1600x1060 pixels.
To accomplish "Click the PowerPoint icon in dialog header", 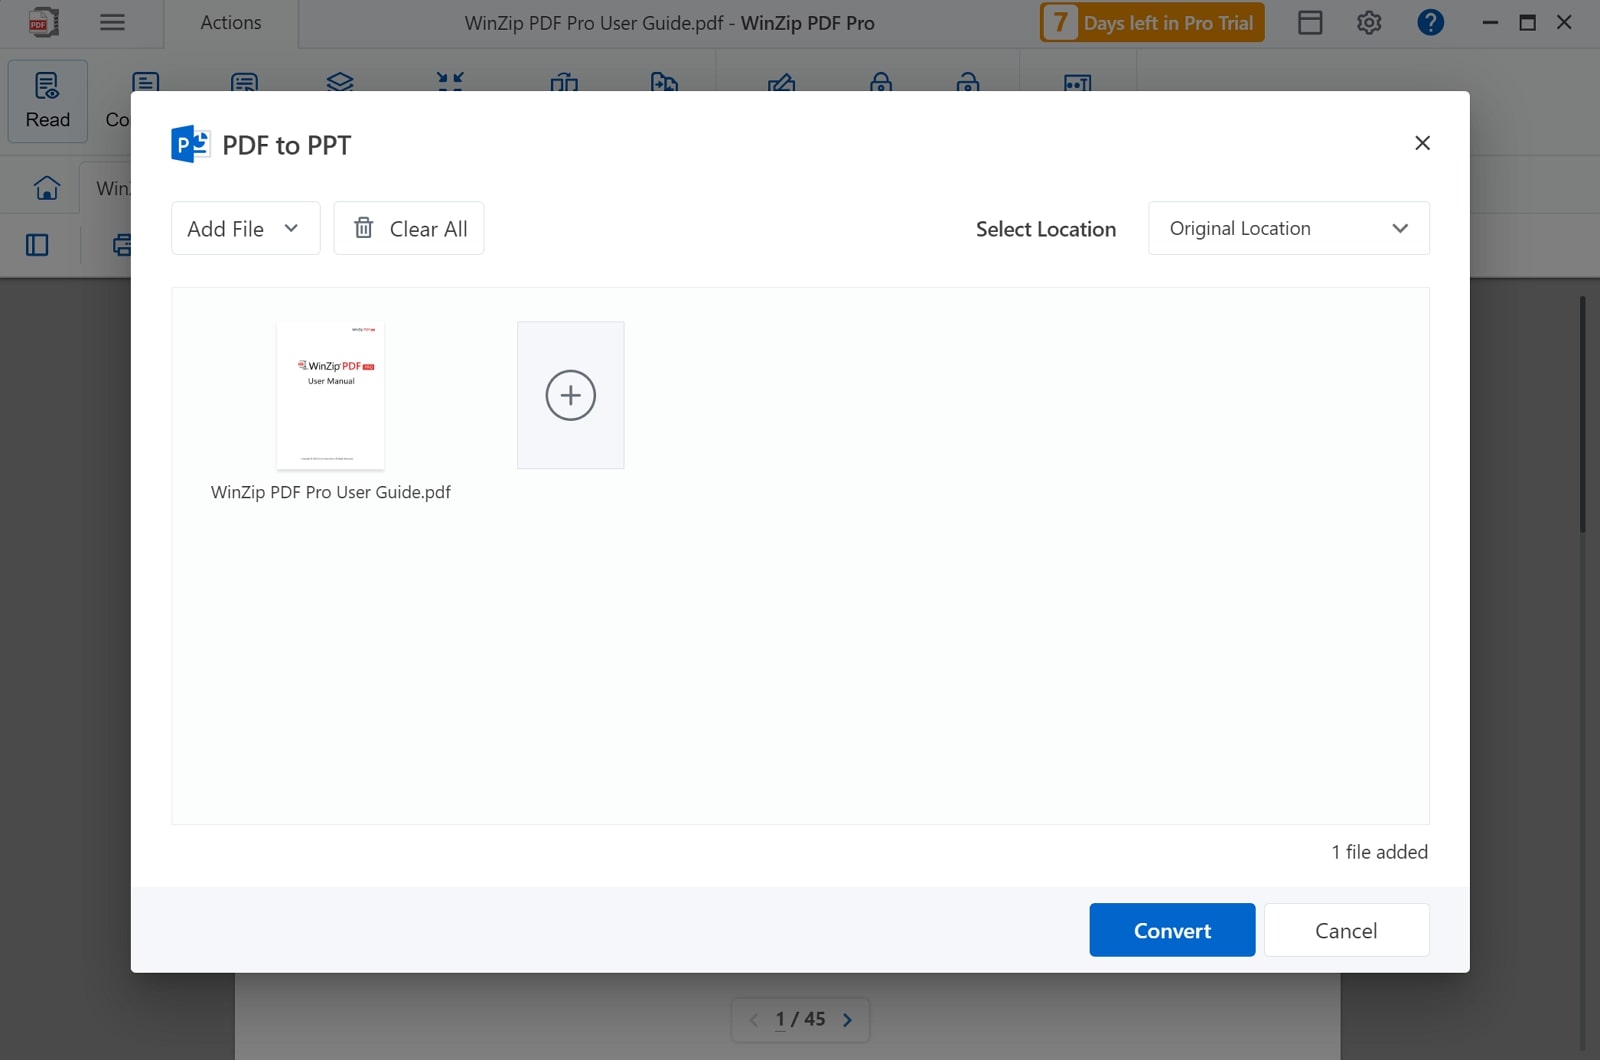I will (x=190, y=144).
